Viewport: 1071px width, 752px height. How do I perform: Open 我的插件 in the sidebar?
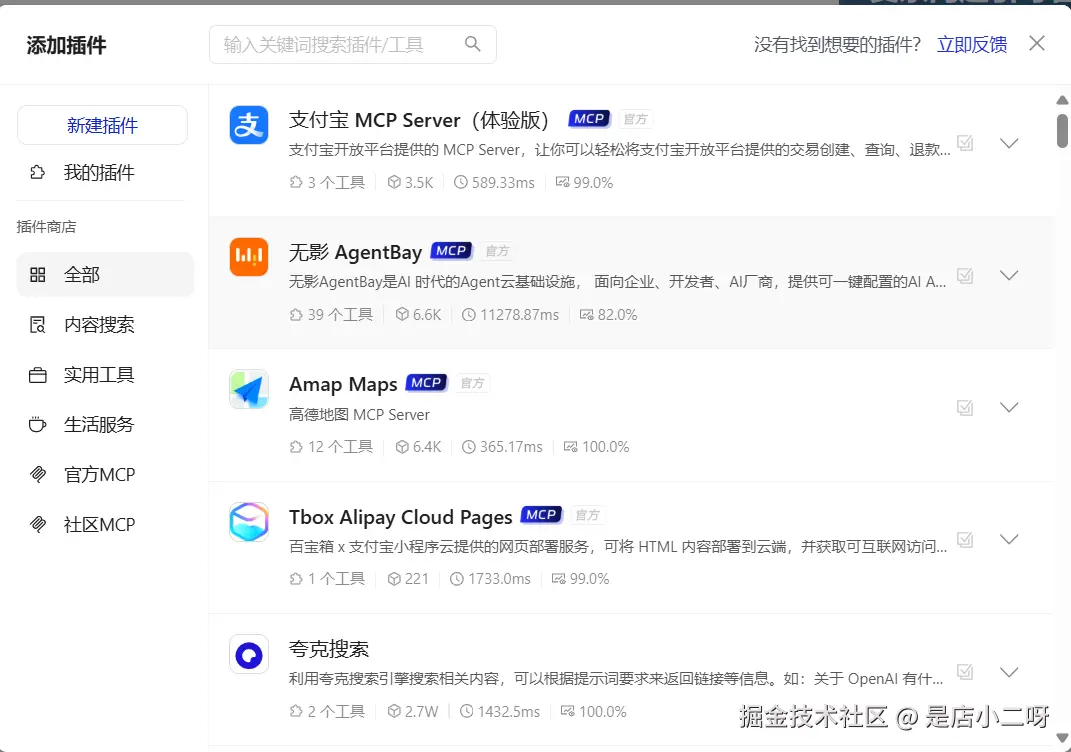[101, 172]
